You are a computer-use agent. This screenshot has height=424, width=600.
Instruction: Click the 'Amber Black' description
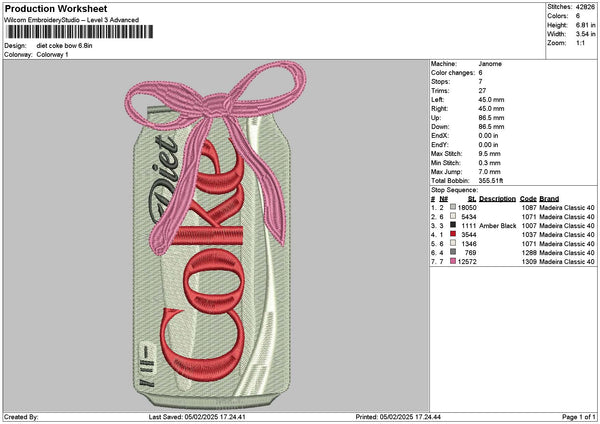tap(498, 226)
